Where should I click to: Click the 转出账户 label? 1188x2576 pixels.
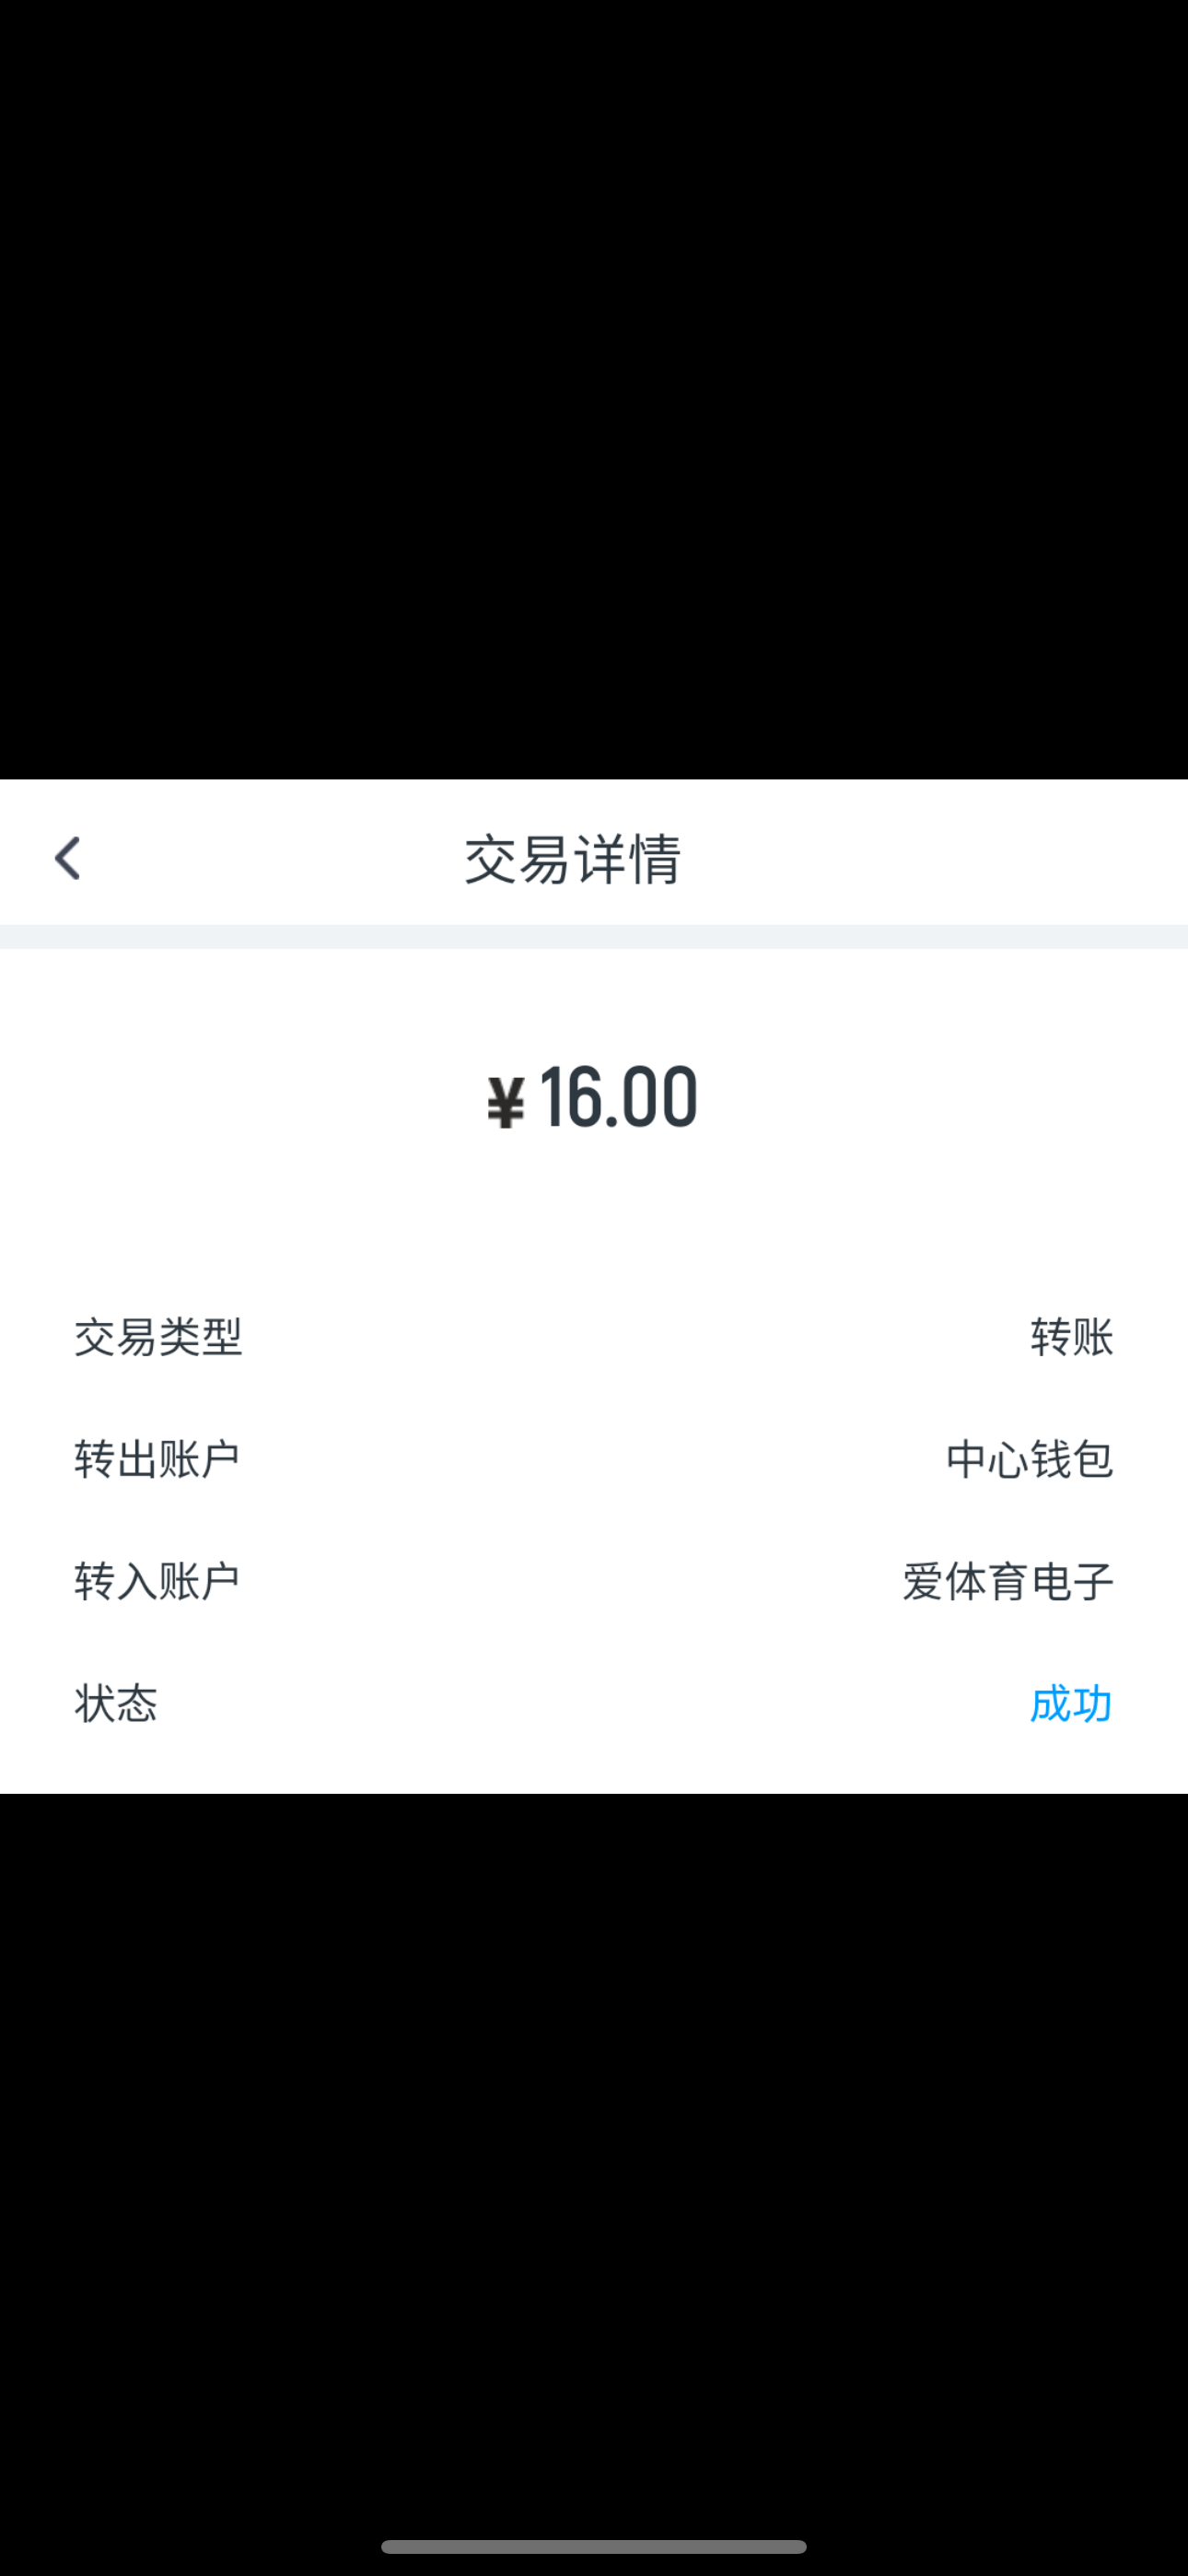point(157,1459)
